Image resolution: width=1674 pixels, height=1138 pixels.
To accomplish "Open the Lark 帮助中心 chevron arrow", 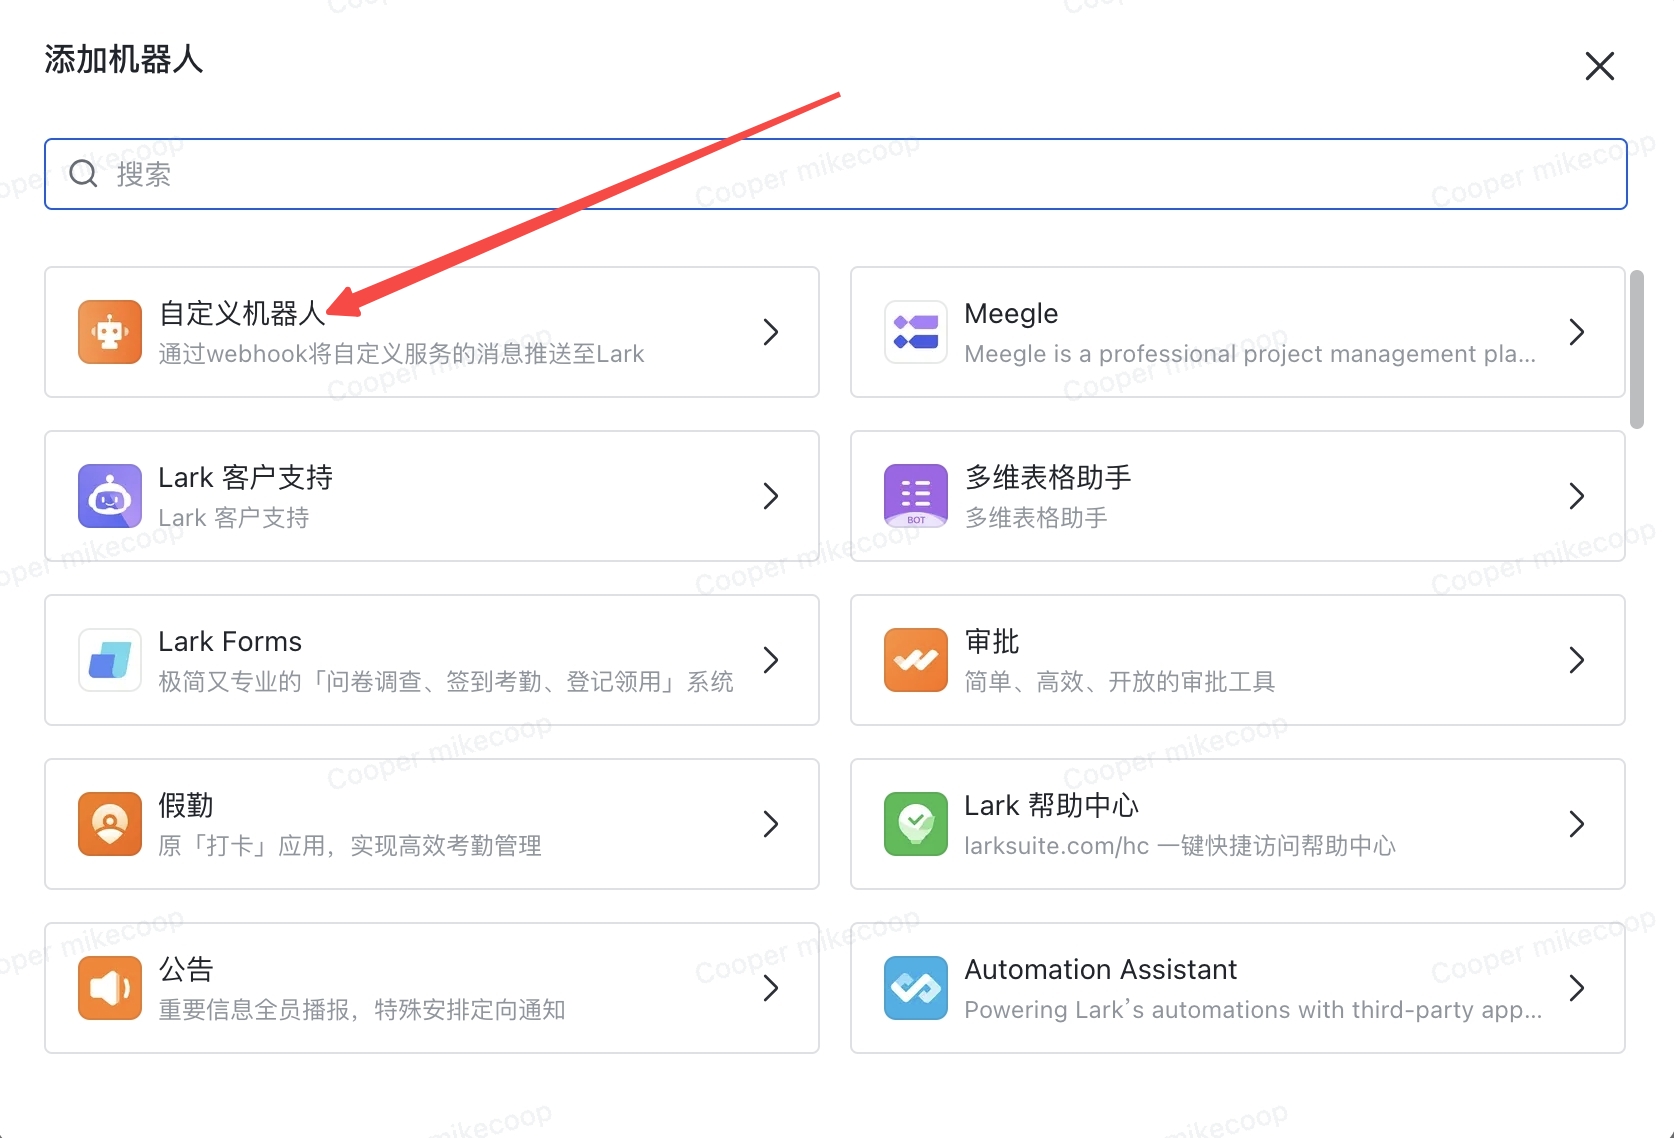I will coord(1577,824).
